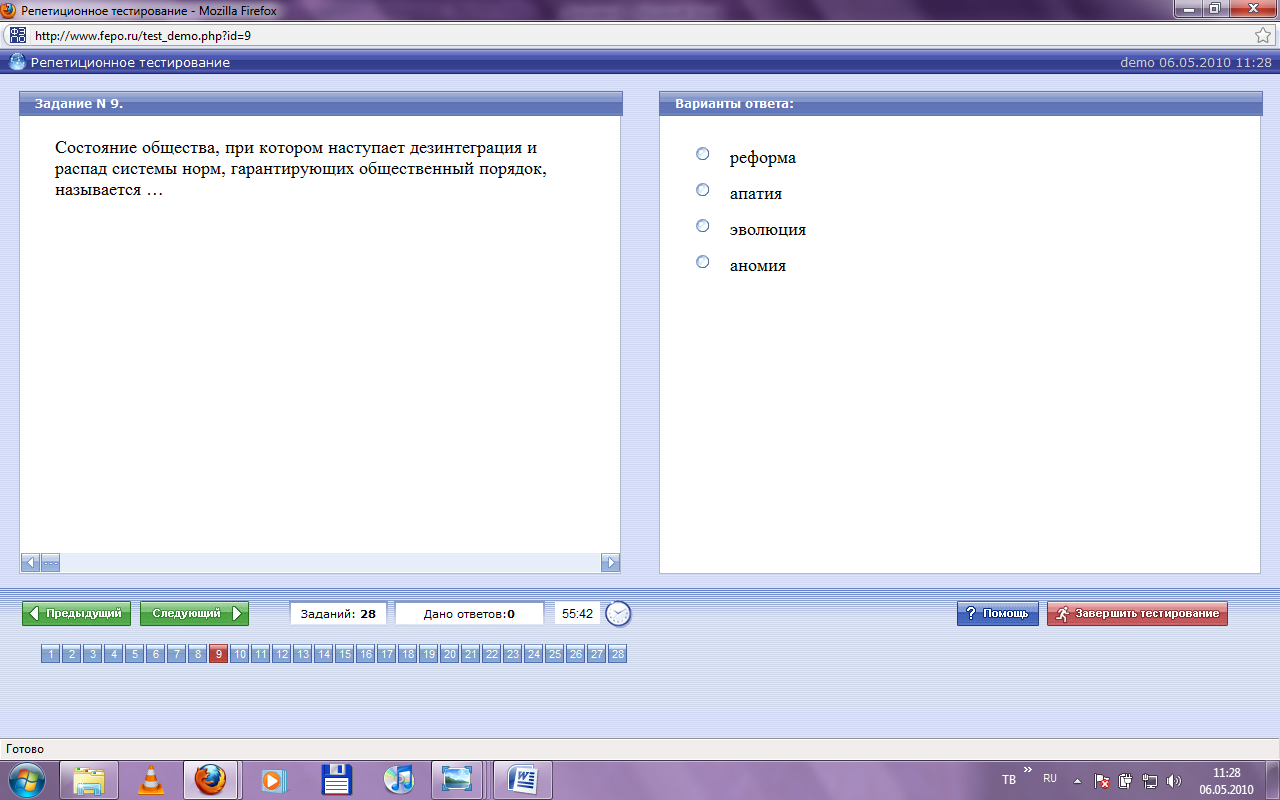
Task: Switch to question 15
Action: pyautogui.click(x=344, y=654)
